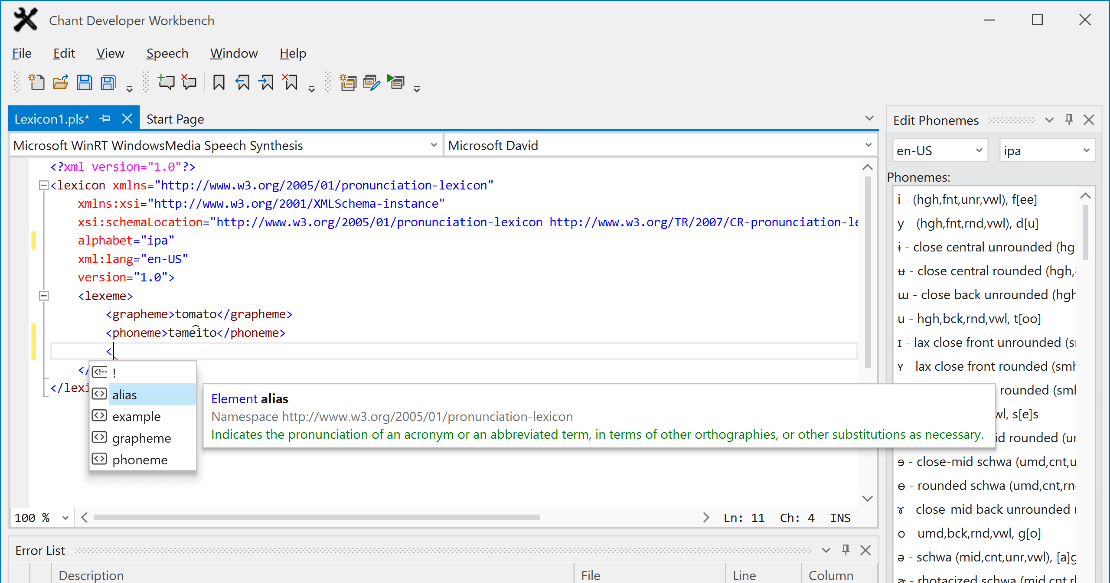The width and height of the screenshot is (1110, 583).
Task: Click the Column column header in Error List
Action: click(x=839, y=575)
